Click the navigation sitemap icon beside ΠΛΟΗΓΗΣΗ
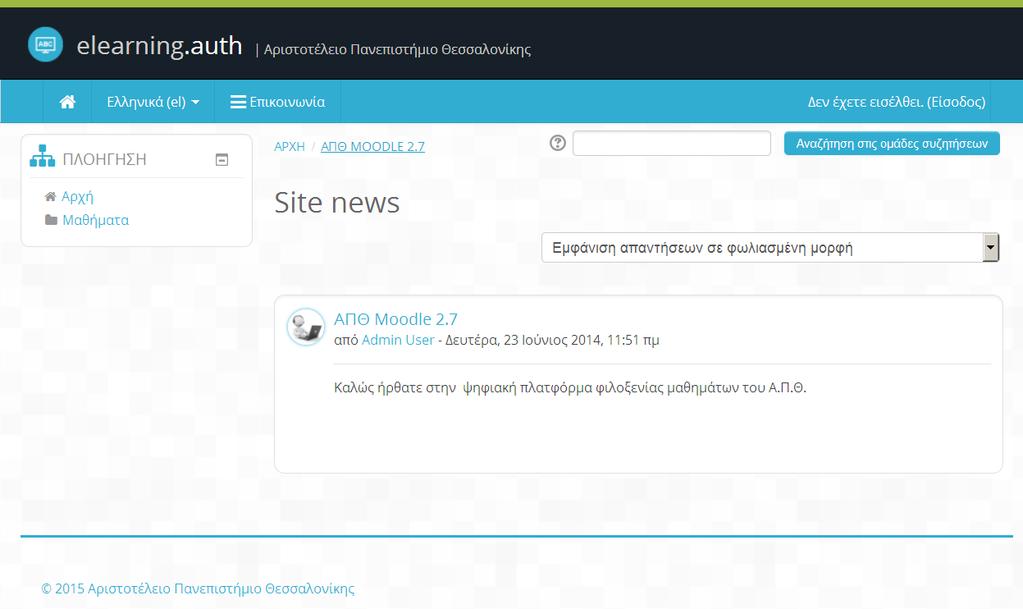 (42, 157)
